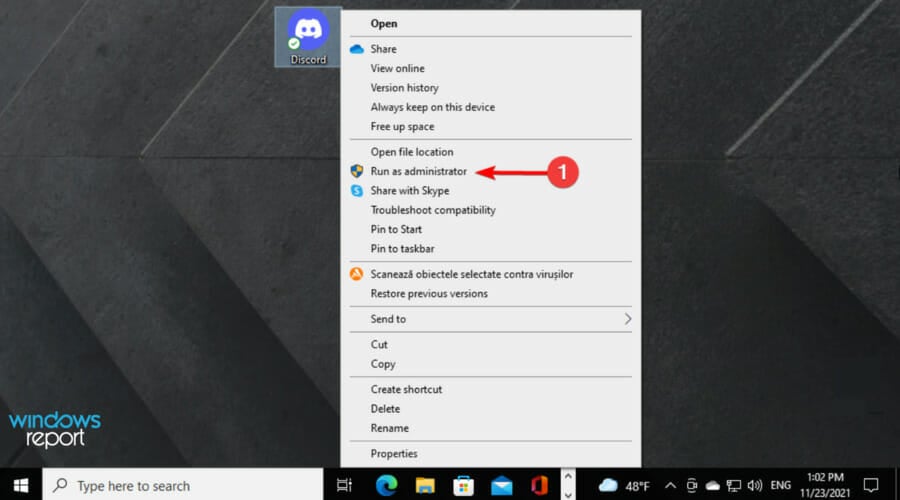This screenshot has height=500, width=900.
Task: Open network status tray icon
Action: click(734, 486)
